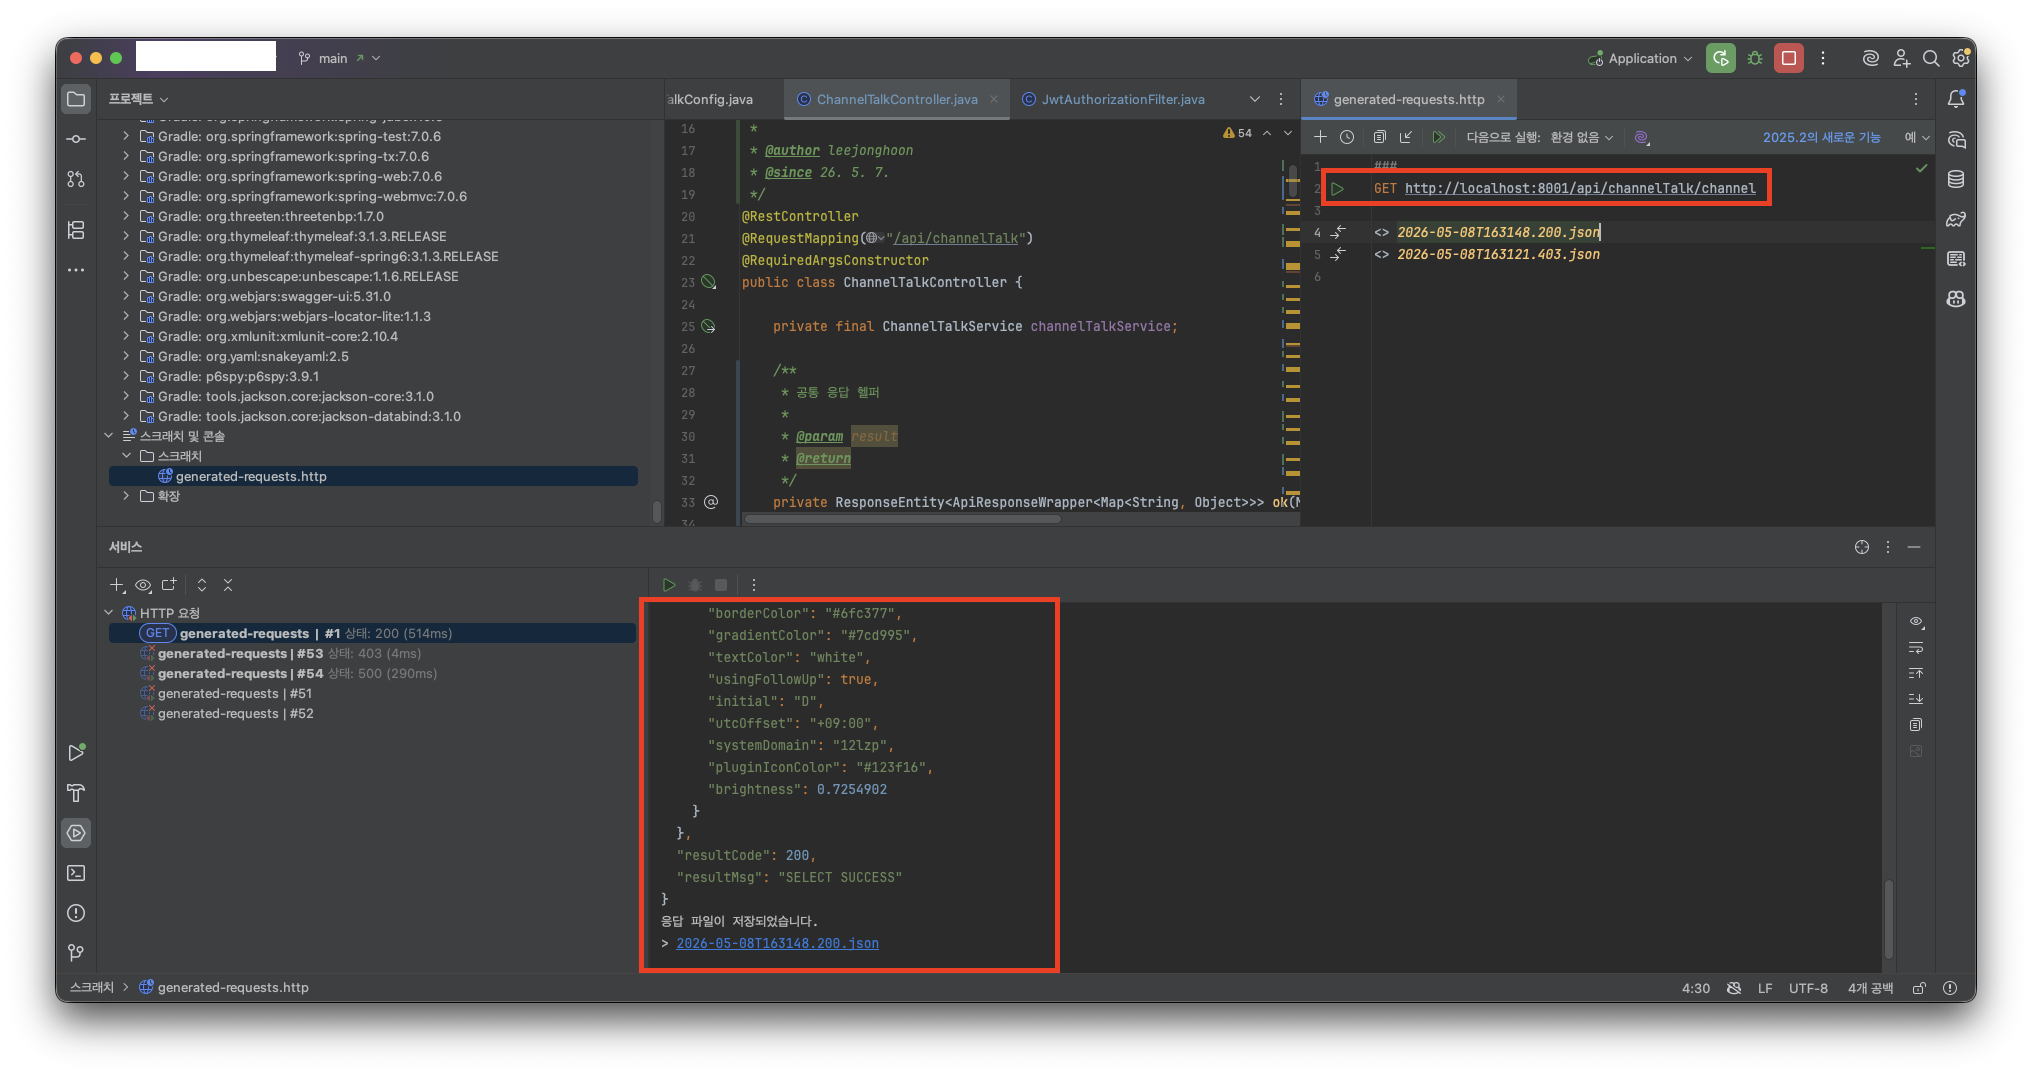Screen dimensions: 2032x1076
Task: Toggle soft-wrap in response output panel
Action: pyautogui.click(x=1916, y=647)
